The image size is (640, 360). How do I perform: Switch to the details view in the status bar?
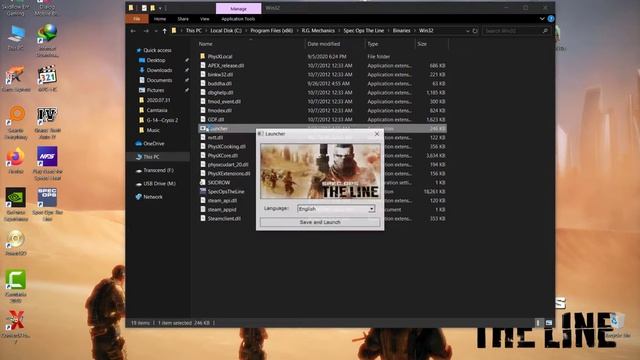(538, 323)
